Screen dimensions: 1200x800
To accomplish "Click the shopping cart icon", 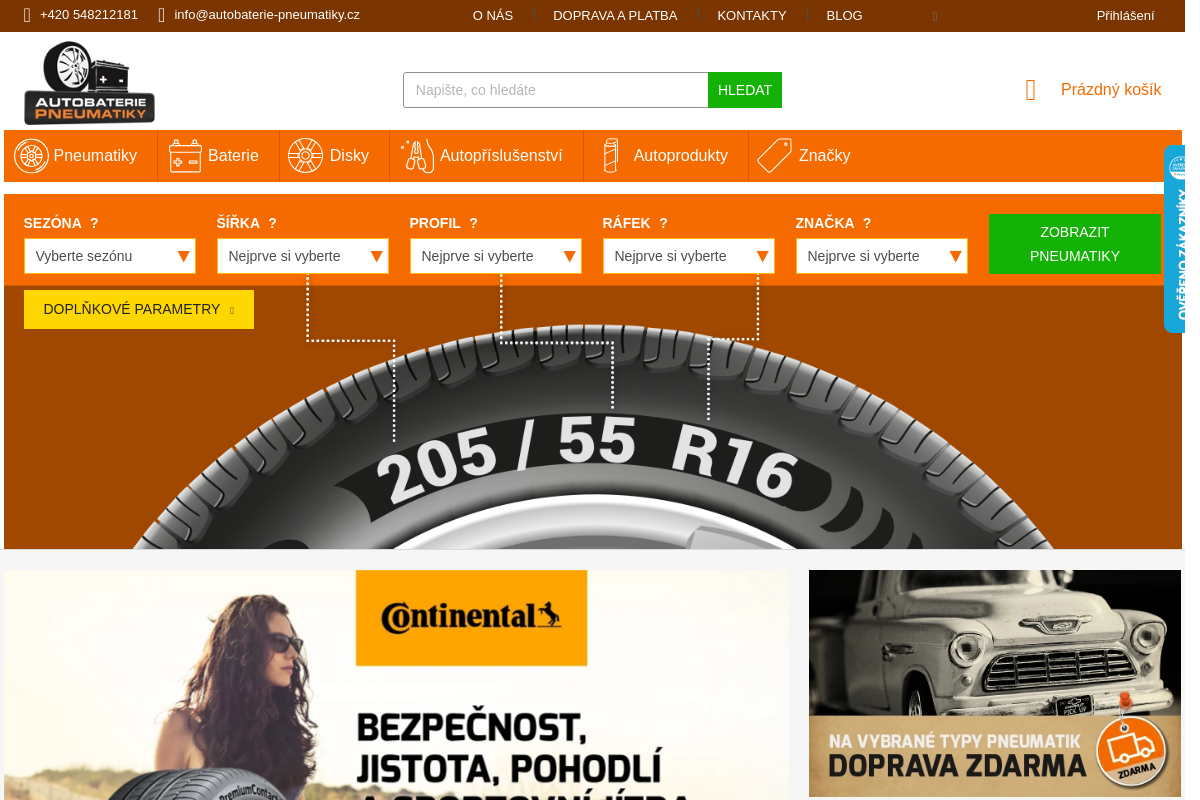I will pos(1031,90).
